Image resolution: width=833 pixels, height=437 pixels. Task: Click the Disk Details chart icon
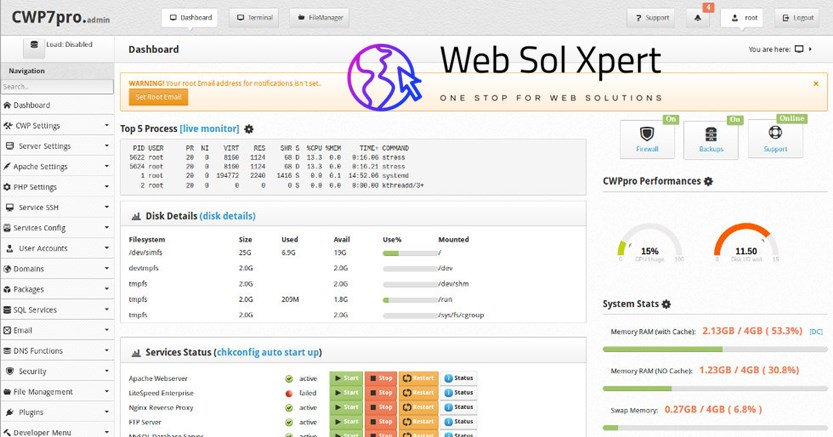136,216
